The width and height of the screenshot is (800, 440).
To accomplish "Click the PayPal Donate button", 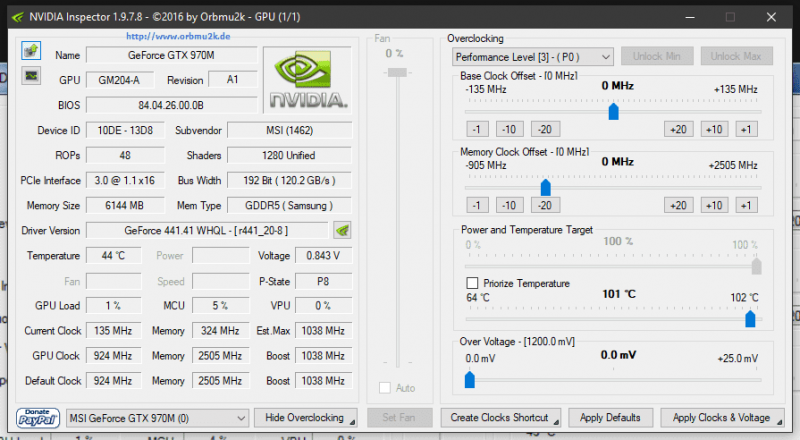I will click(37, 418).
